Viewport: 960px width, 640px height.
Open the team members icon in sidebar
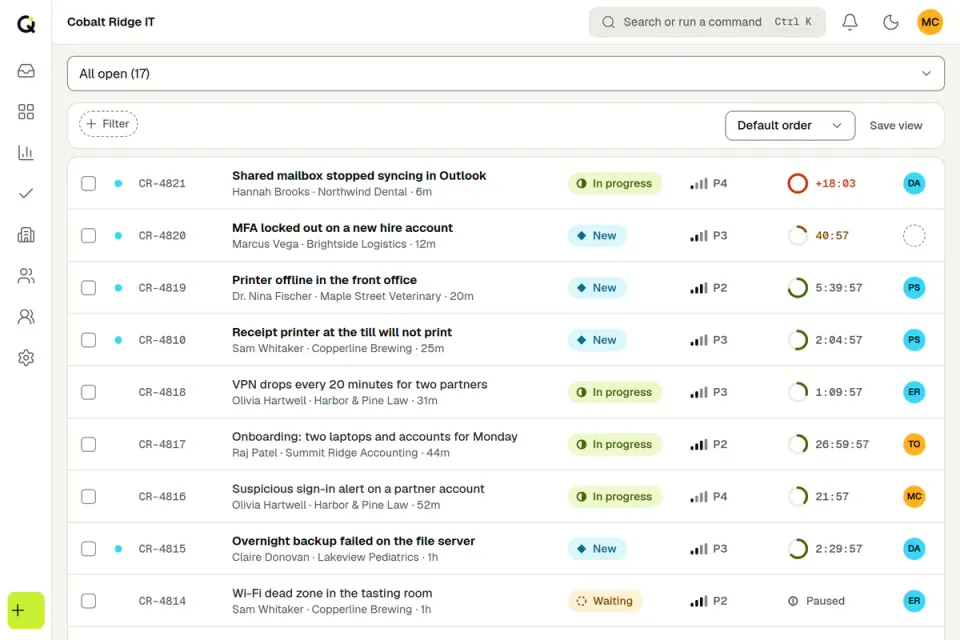tap(26, 317)
